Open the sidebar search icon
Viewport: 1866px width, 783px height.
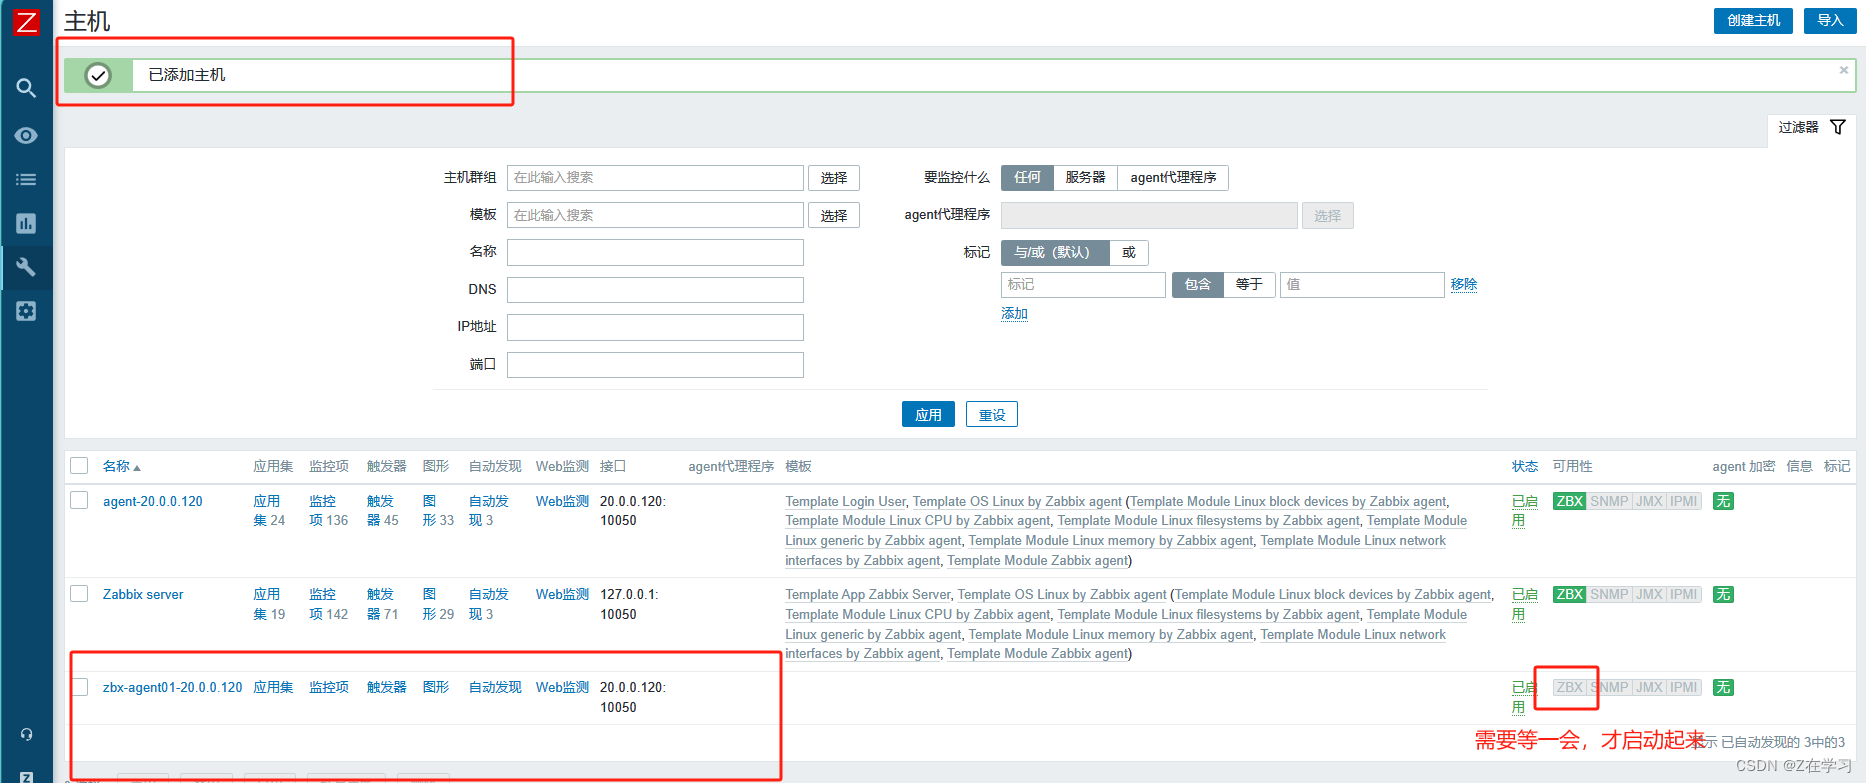coord(26,88)
